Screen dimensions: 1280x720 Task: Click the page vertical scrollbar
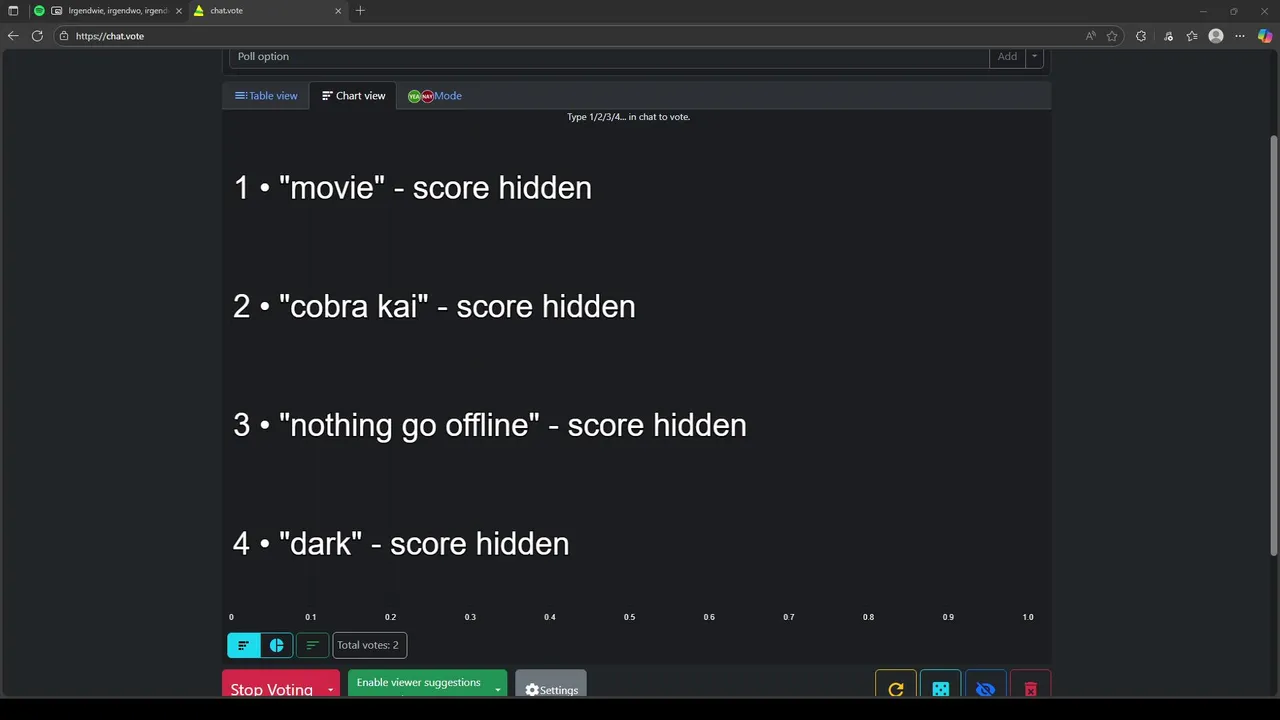click(1274, 345)
